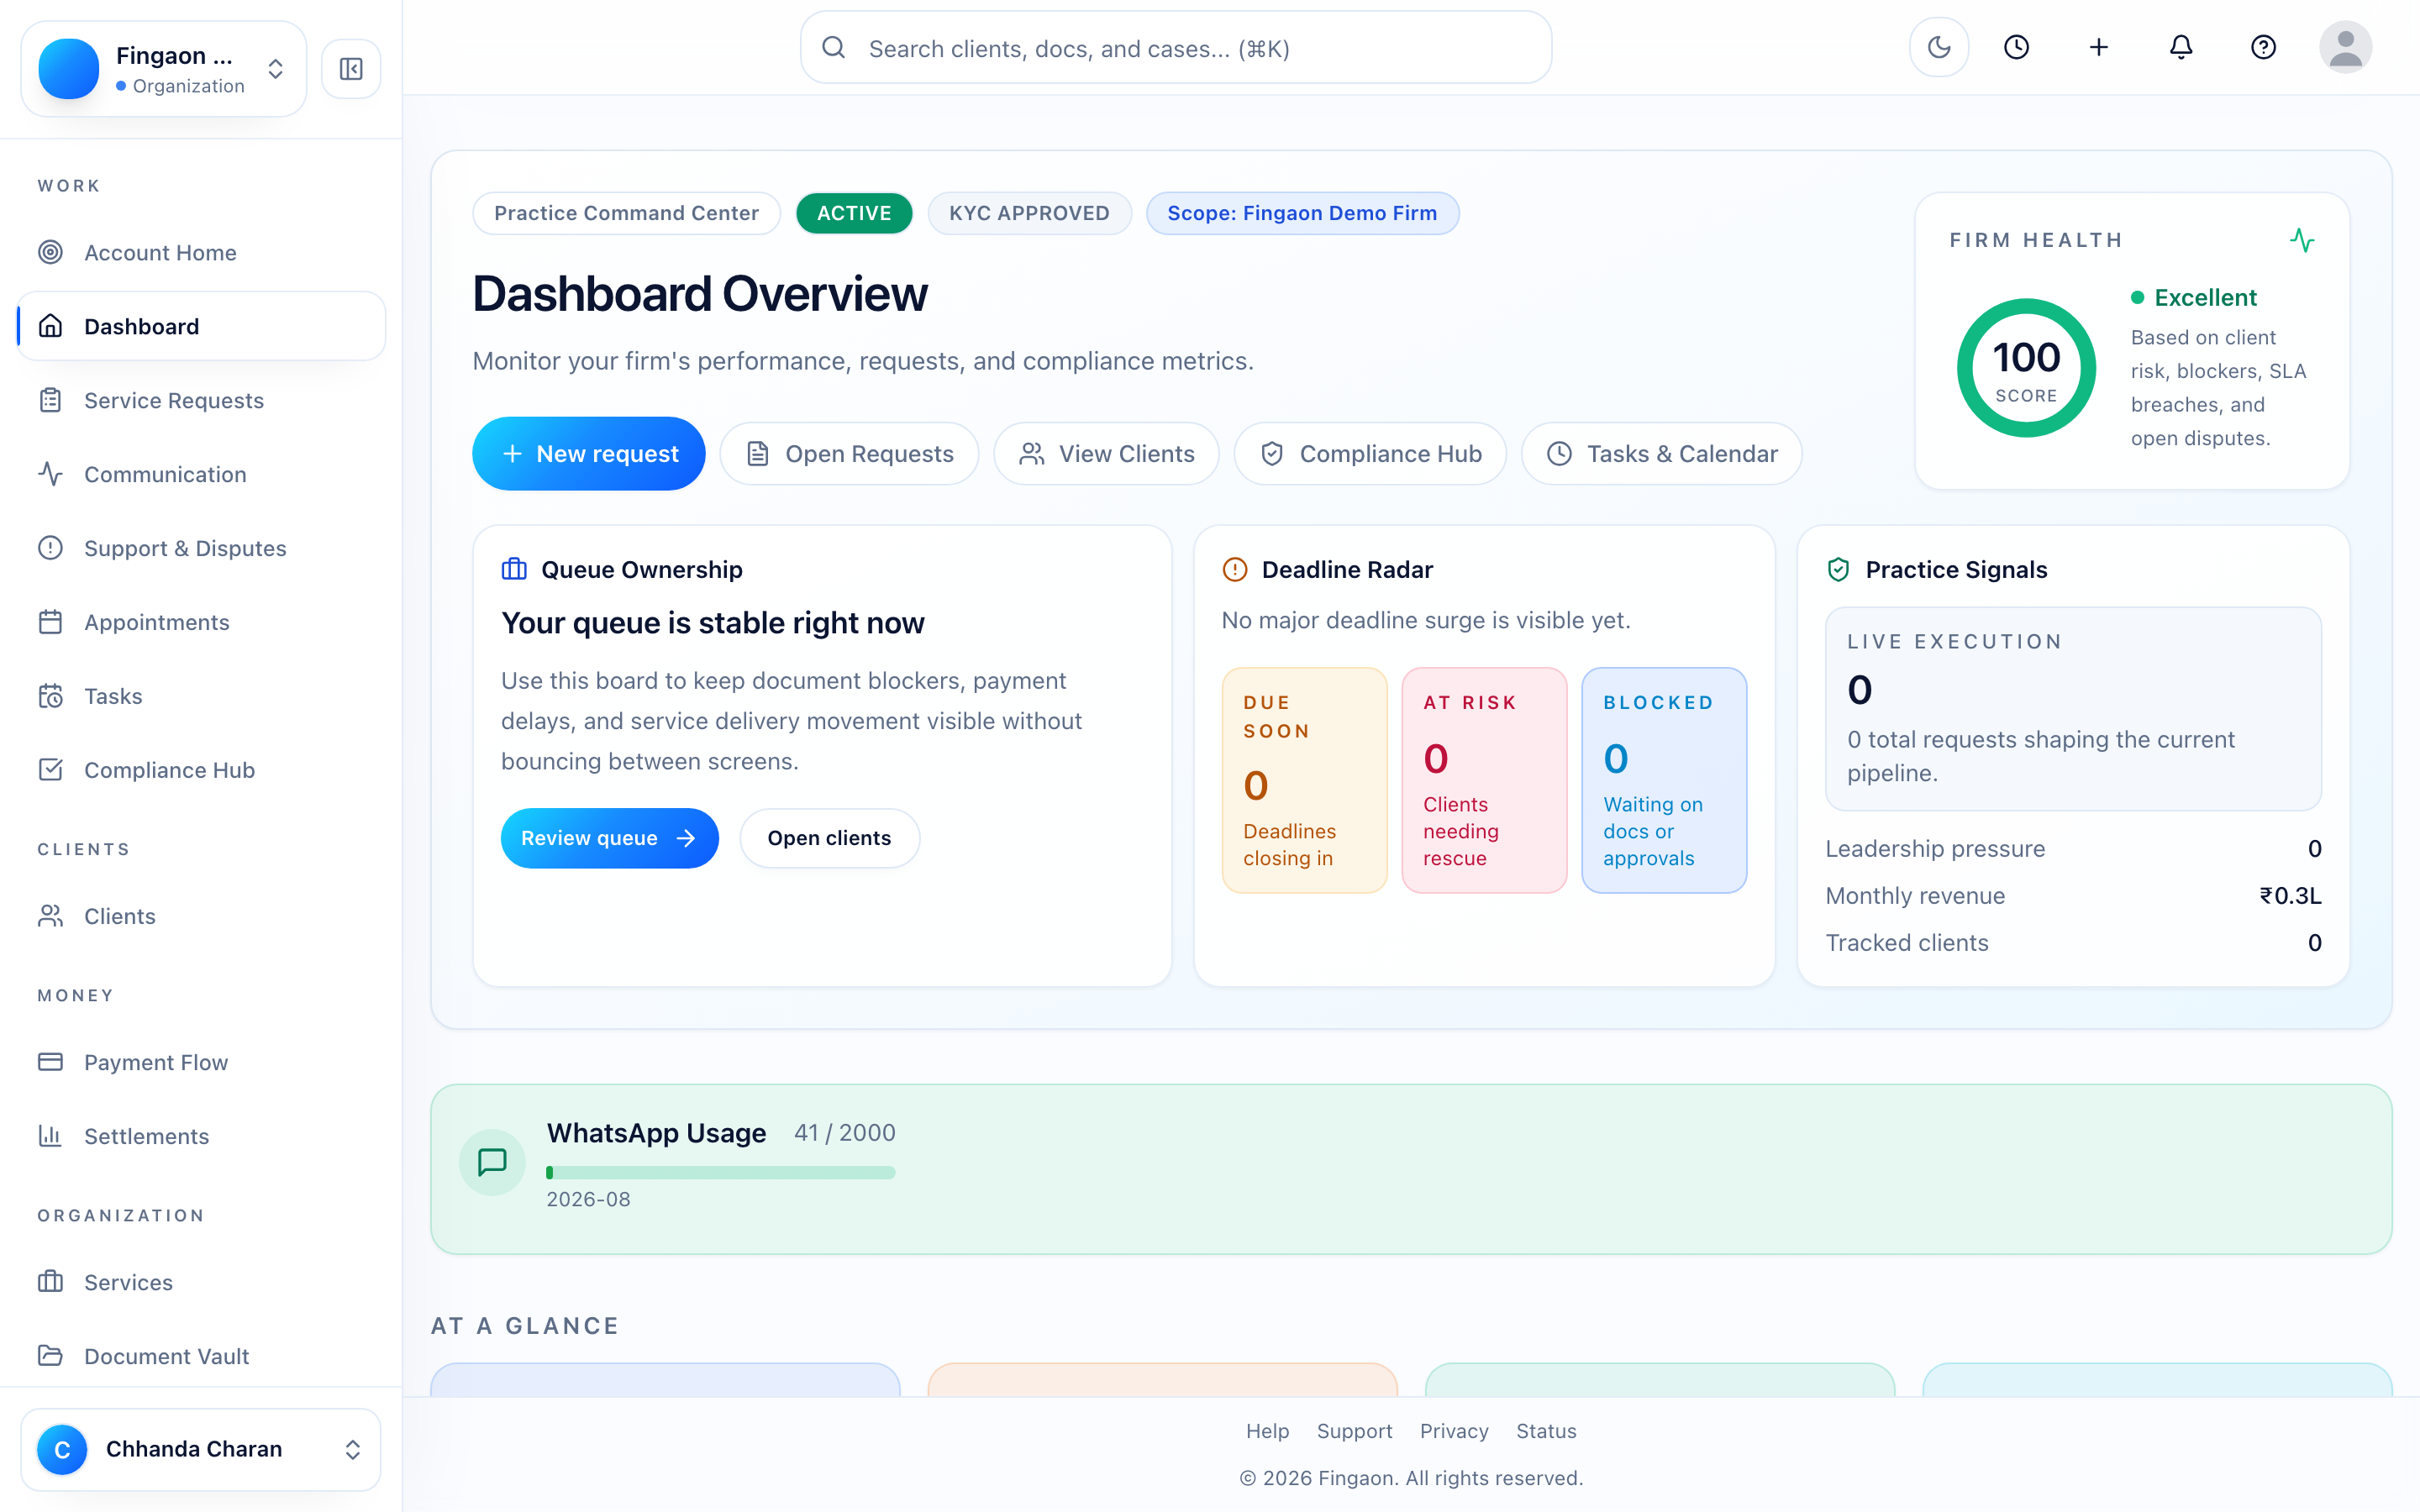This screenshot has height=1512, width=2420.
Task: Click the plus quick-add icon
Action: click(x=2098, y=47)
